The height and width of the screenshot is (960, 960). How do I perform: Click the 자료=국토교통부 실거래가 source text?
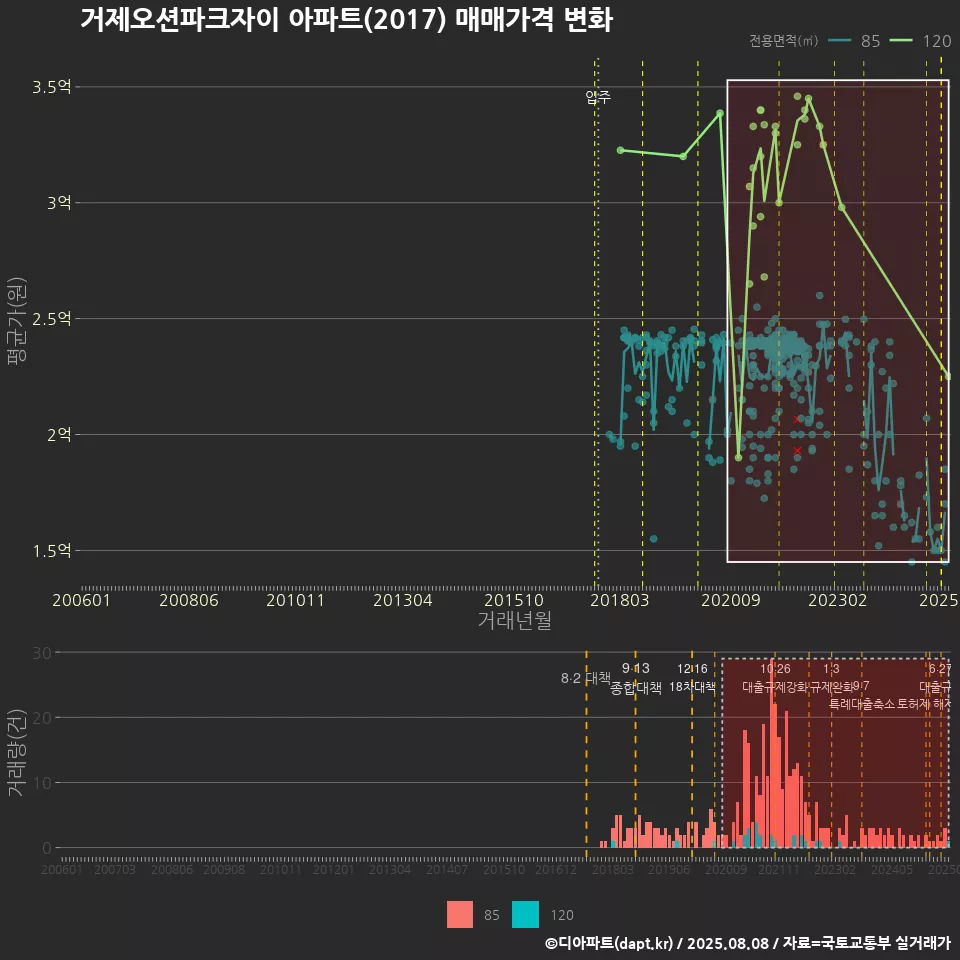click(x=866, y=943)
